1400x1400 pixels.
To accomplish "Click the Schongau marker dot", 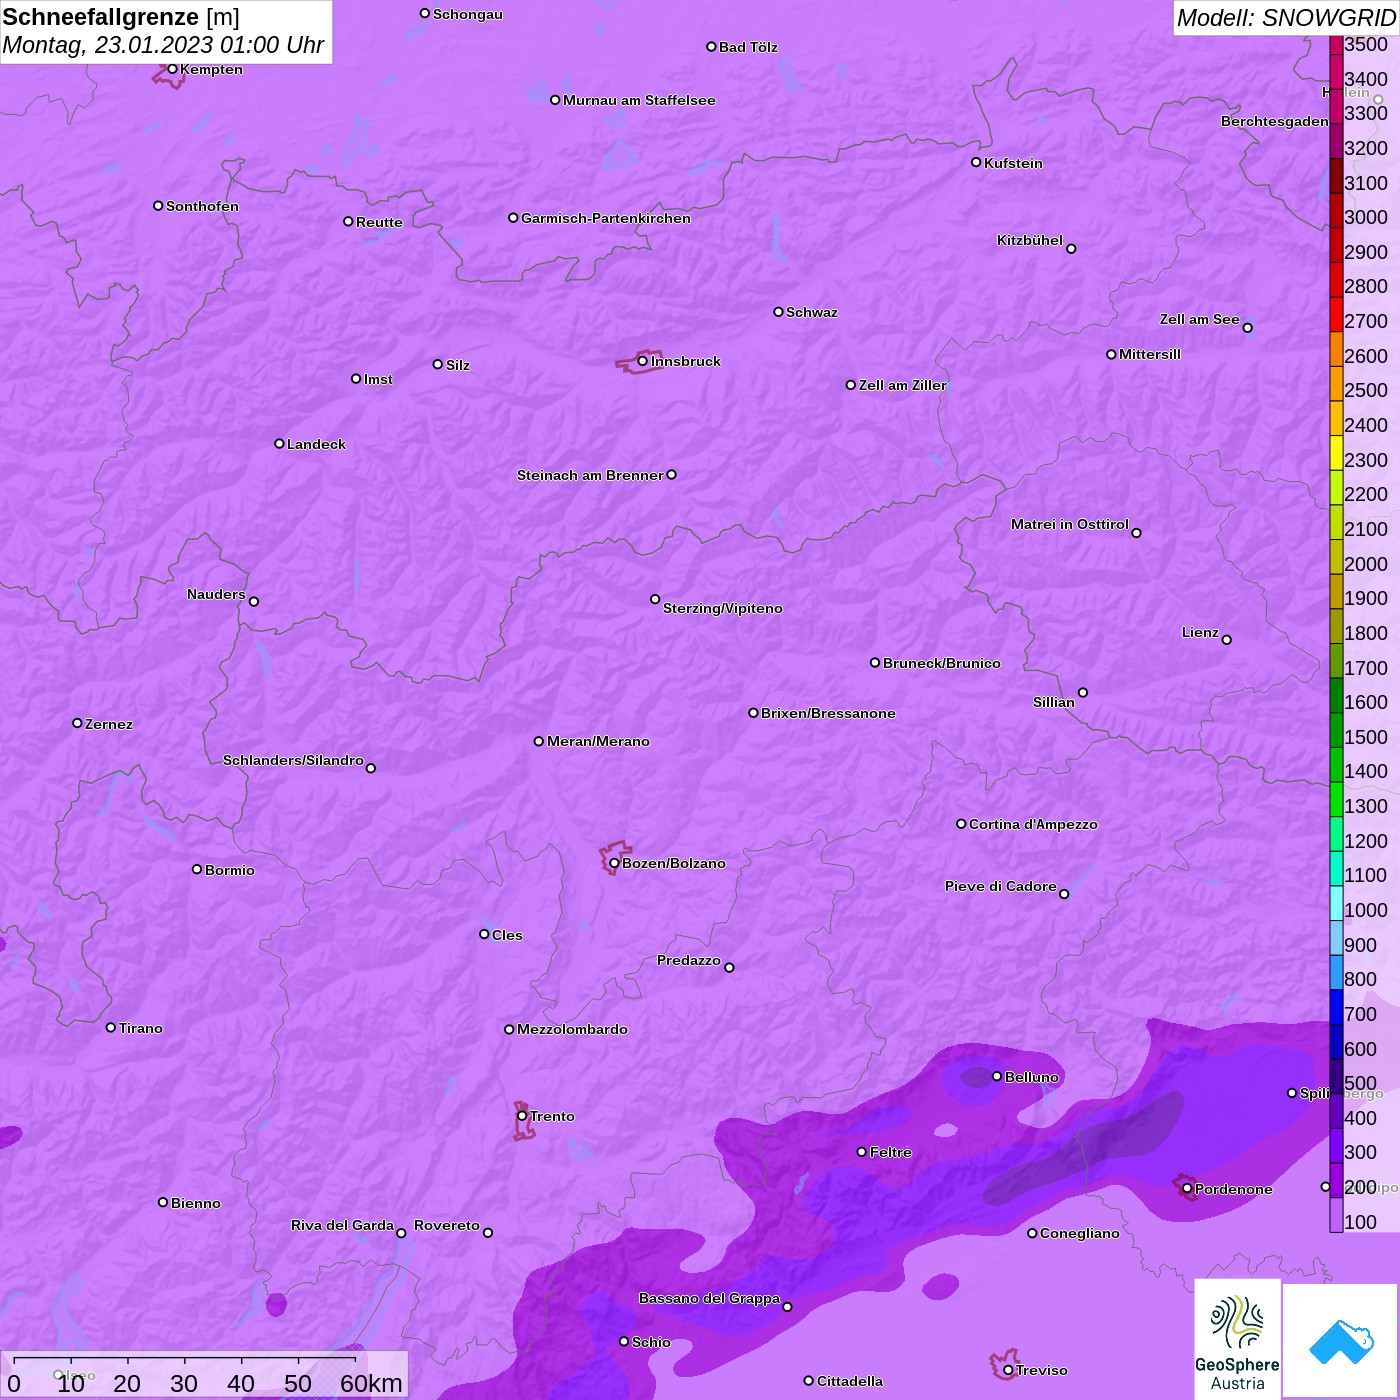I will [x=425, y=13].
